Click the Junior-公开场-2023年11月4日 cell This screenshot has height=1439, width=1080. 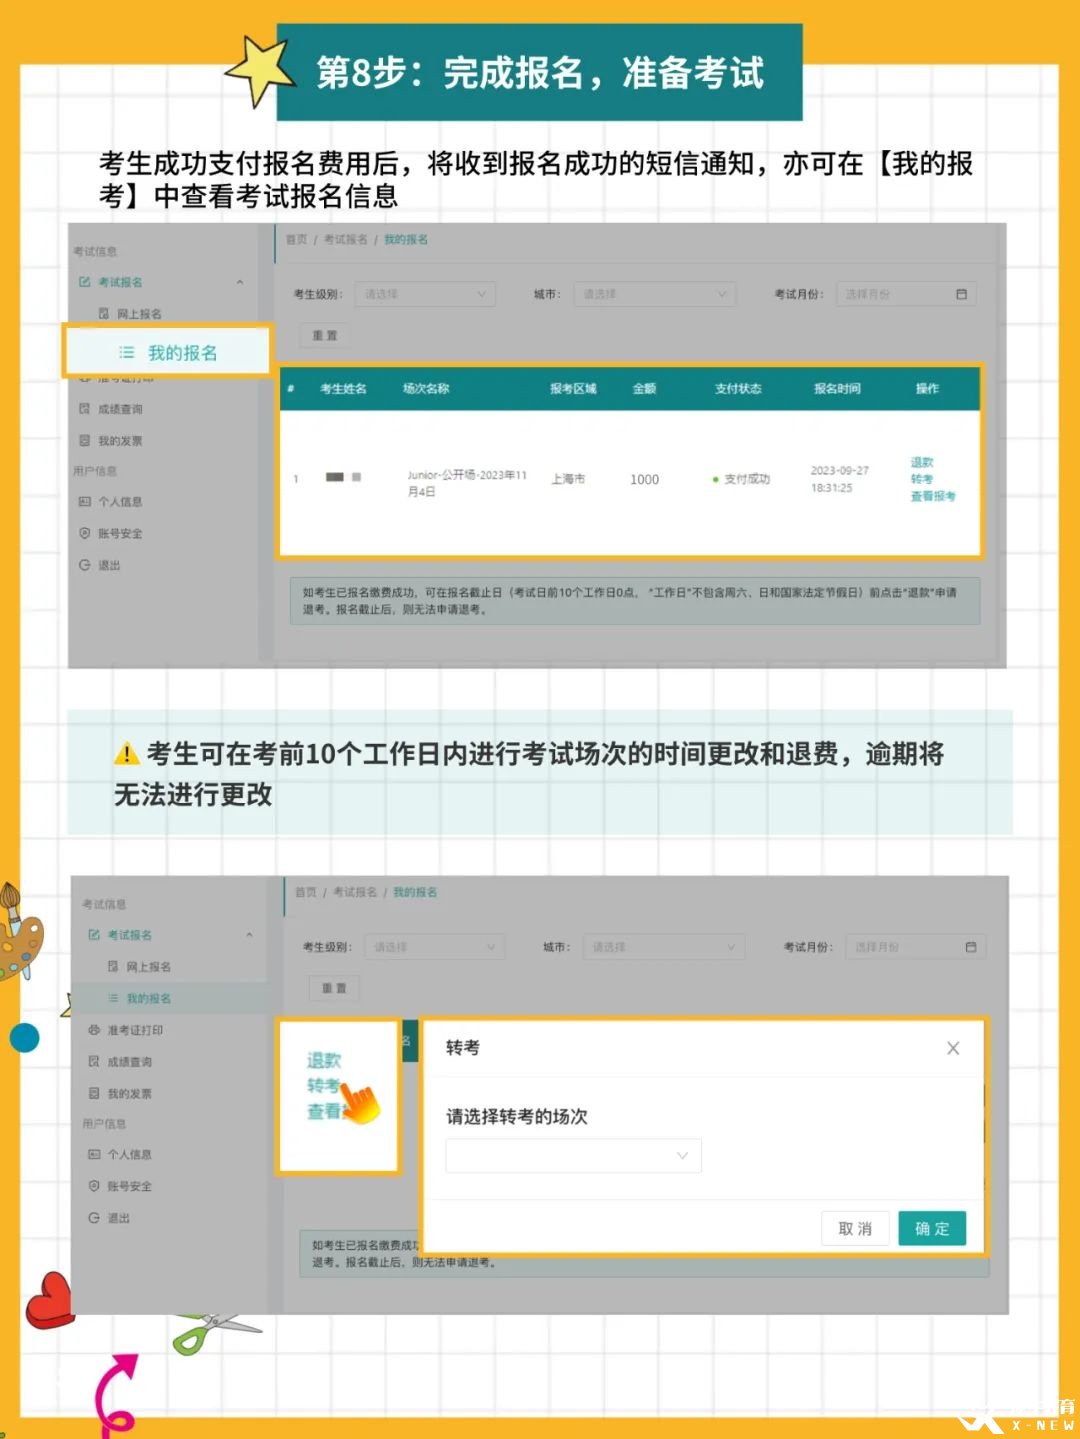click(467, 484)
